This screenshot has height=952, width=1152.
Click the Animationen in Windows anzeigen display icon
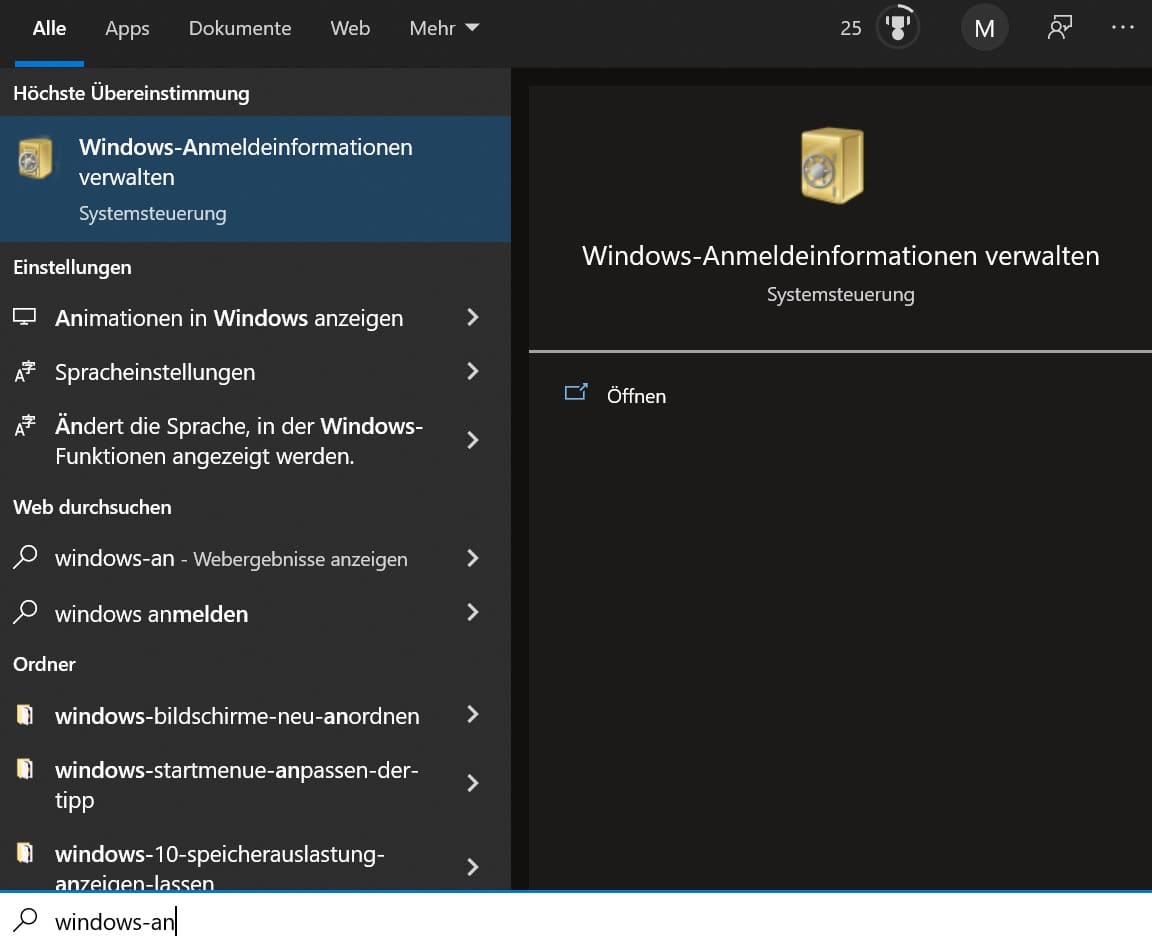coord(27,318)
